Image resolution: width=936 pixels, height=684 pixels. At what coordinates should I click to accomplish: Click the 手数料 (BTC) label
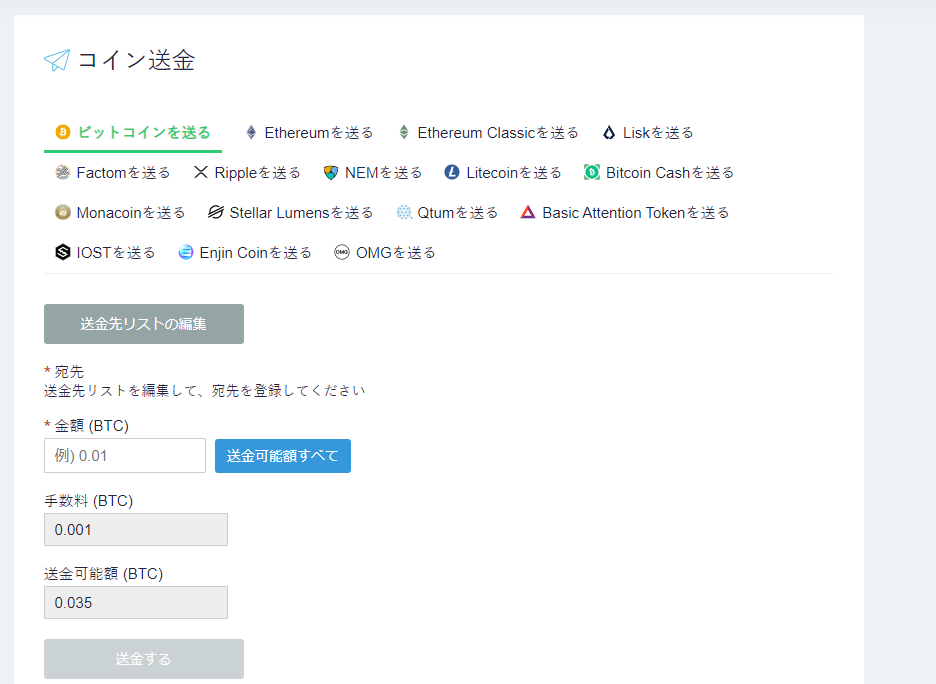point(88,500)
